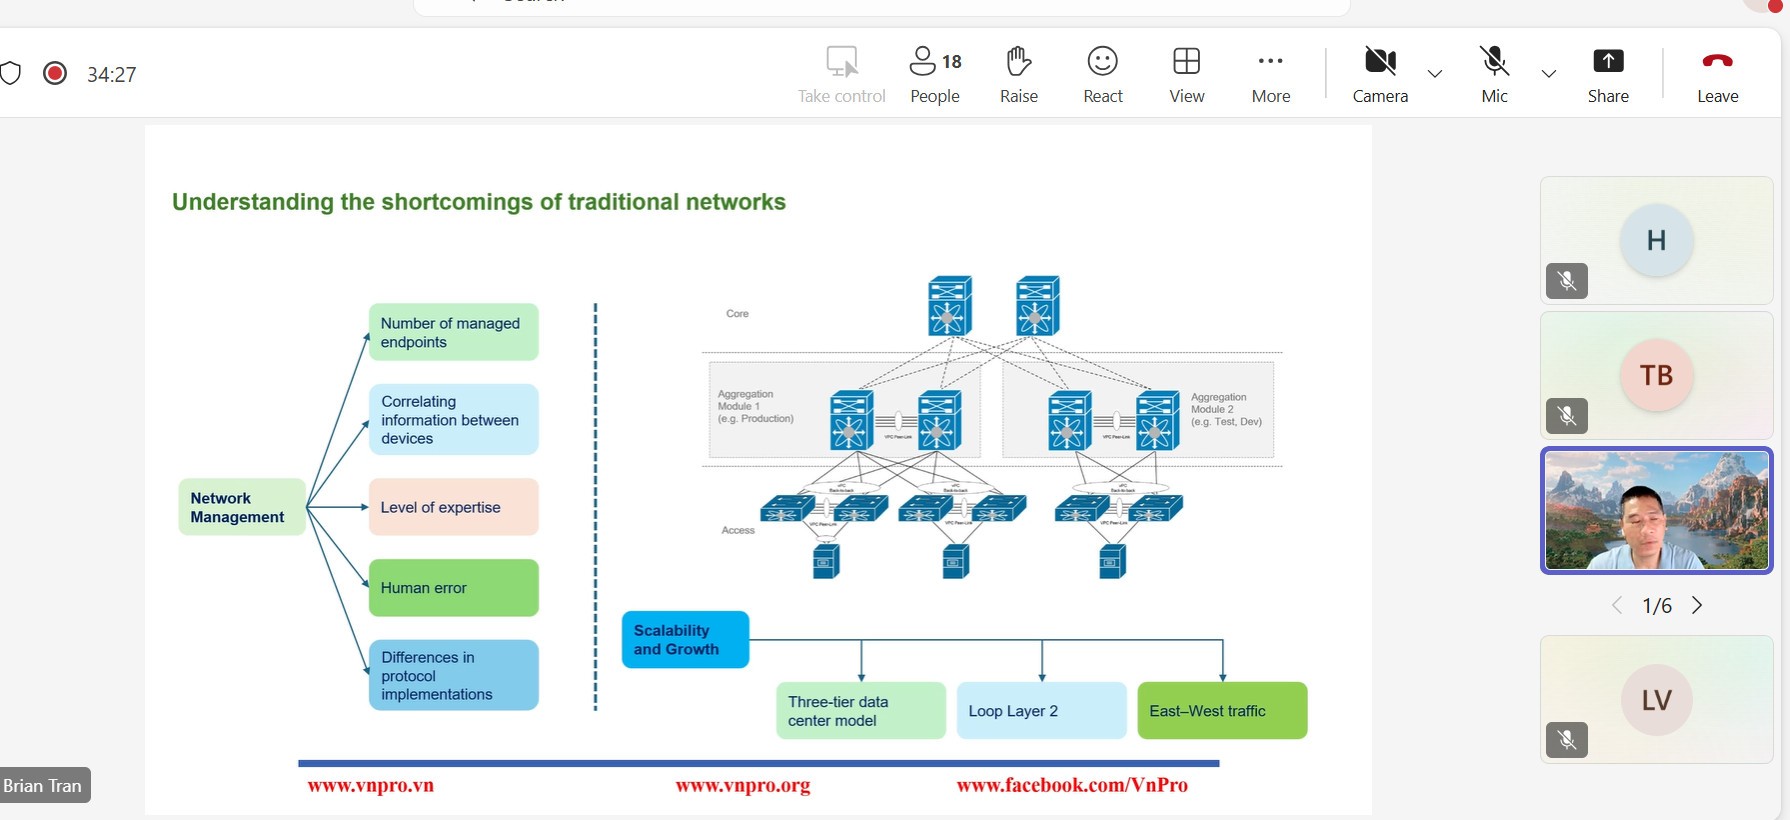Select participant TB's avatar tile
Viewport: 1790px width, 820px height.
(1656, 375)
